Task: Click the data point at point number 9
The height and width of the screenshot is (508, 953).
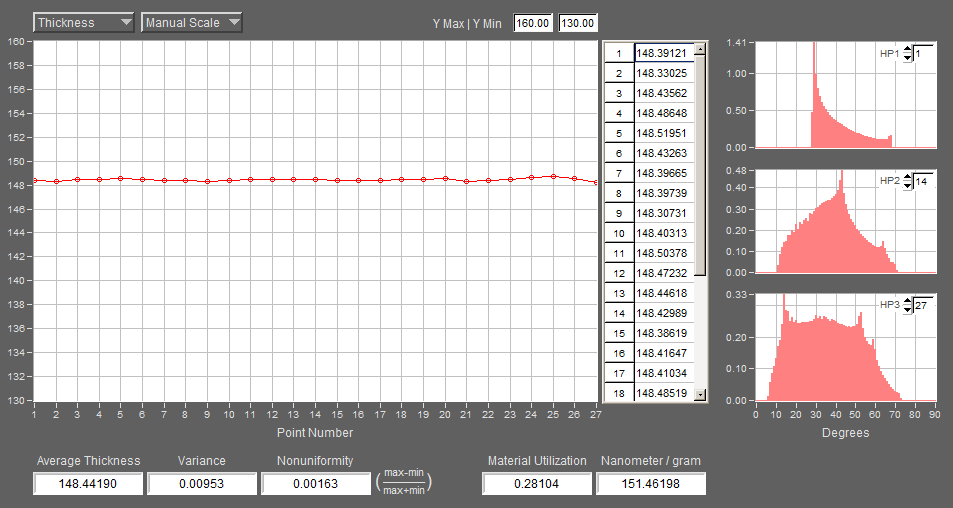Action: [x=207, y=181]
